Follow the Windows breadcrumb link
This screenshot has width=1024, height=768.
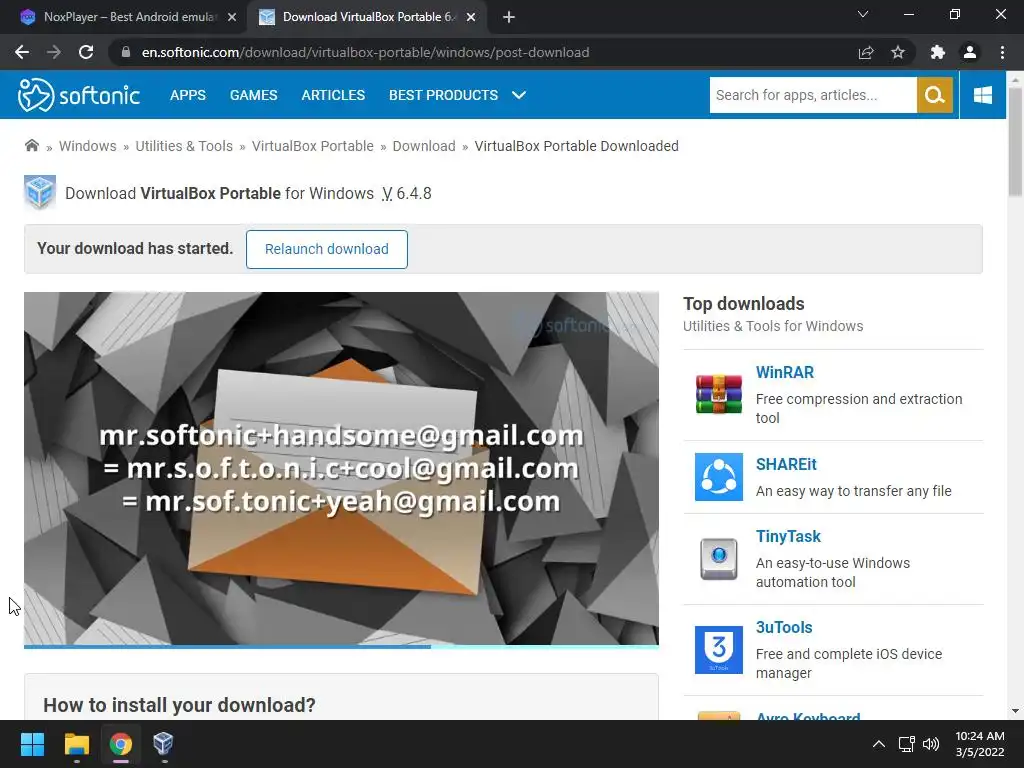click(x=88, y=146)
